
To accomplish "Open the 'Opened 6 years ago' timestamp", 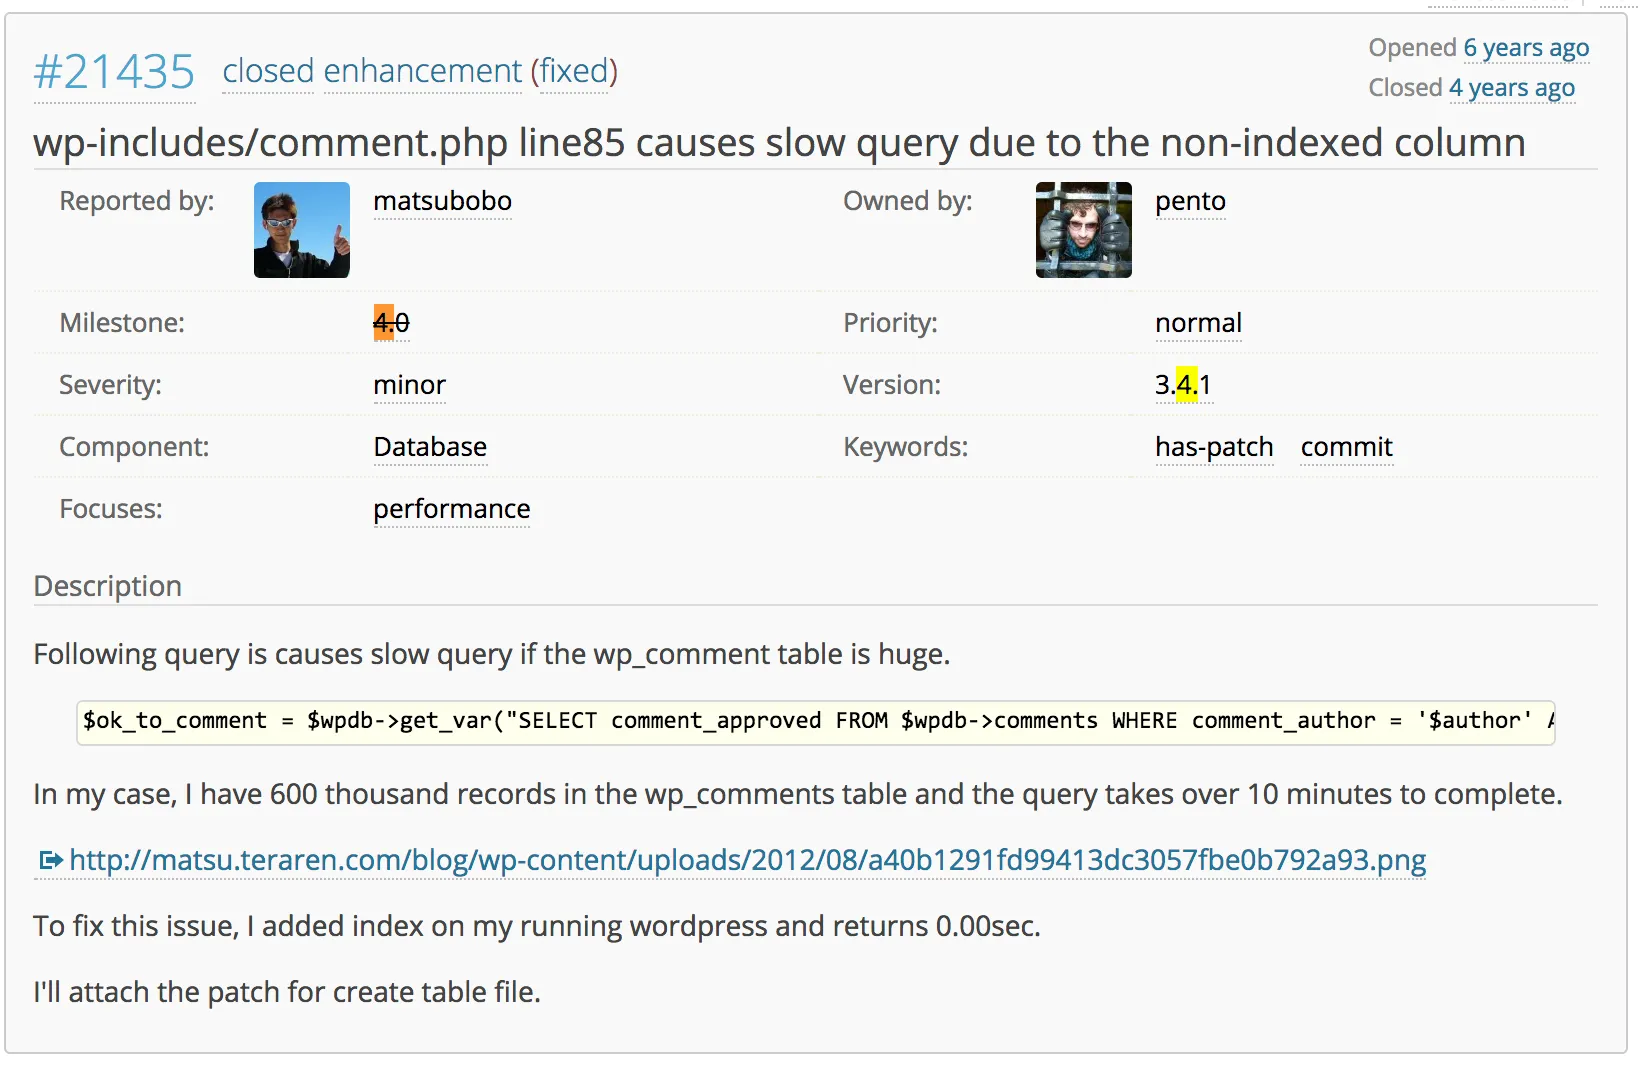I will pos(1526,48).
